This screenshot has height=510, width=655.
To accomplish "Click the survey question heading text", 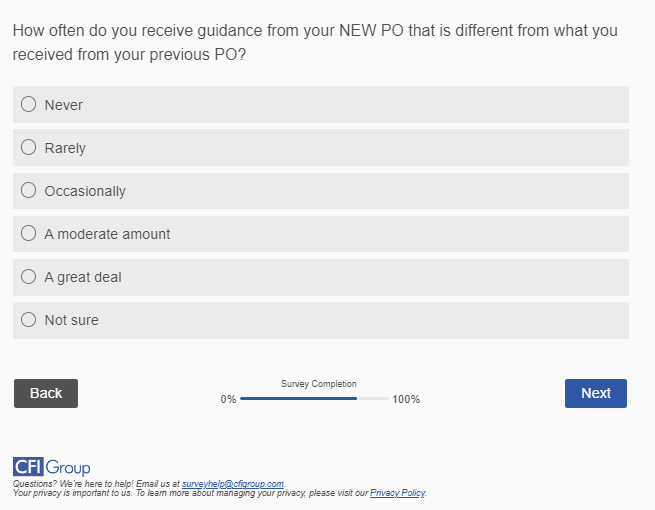I will click(x=315, y=42).
